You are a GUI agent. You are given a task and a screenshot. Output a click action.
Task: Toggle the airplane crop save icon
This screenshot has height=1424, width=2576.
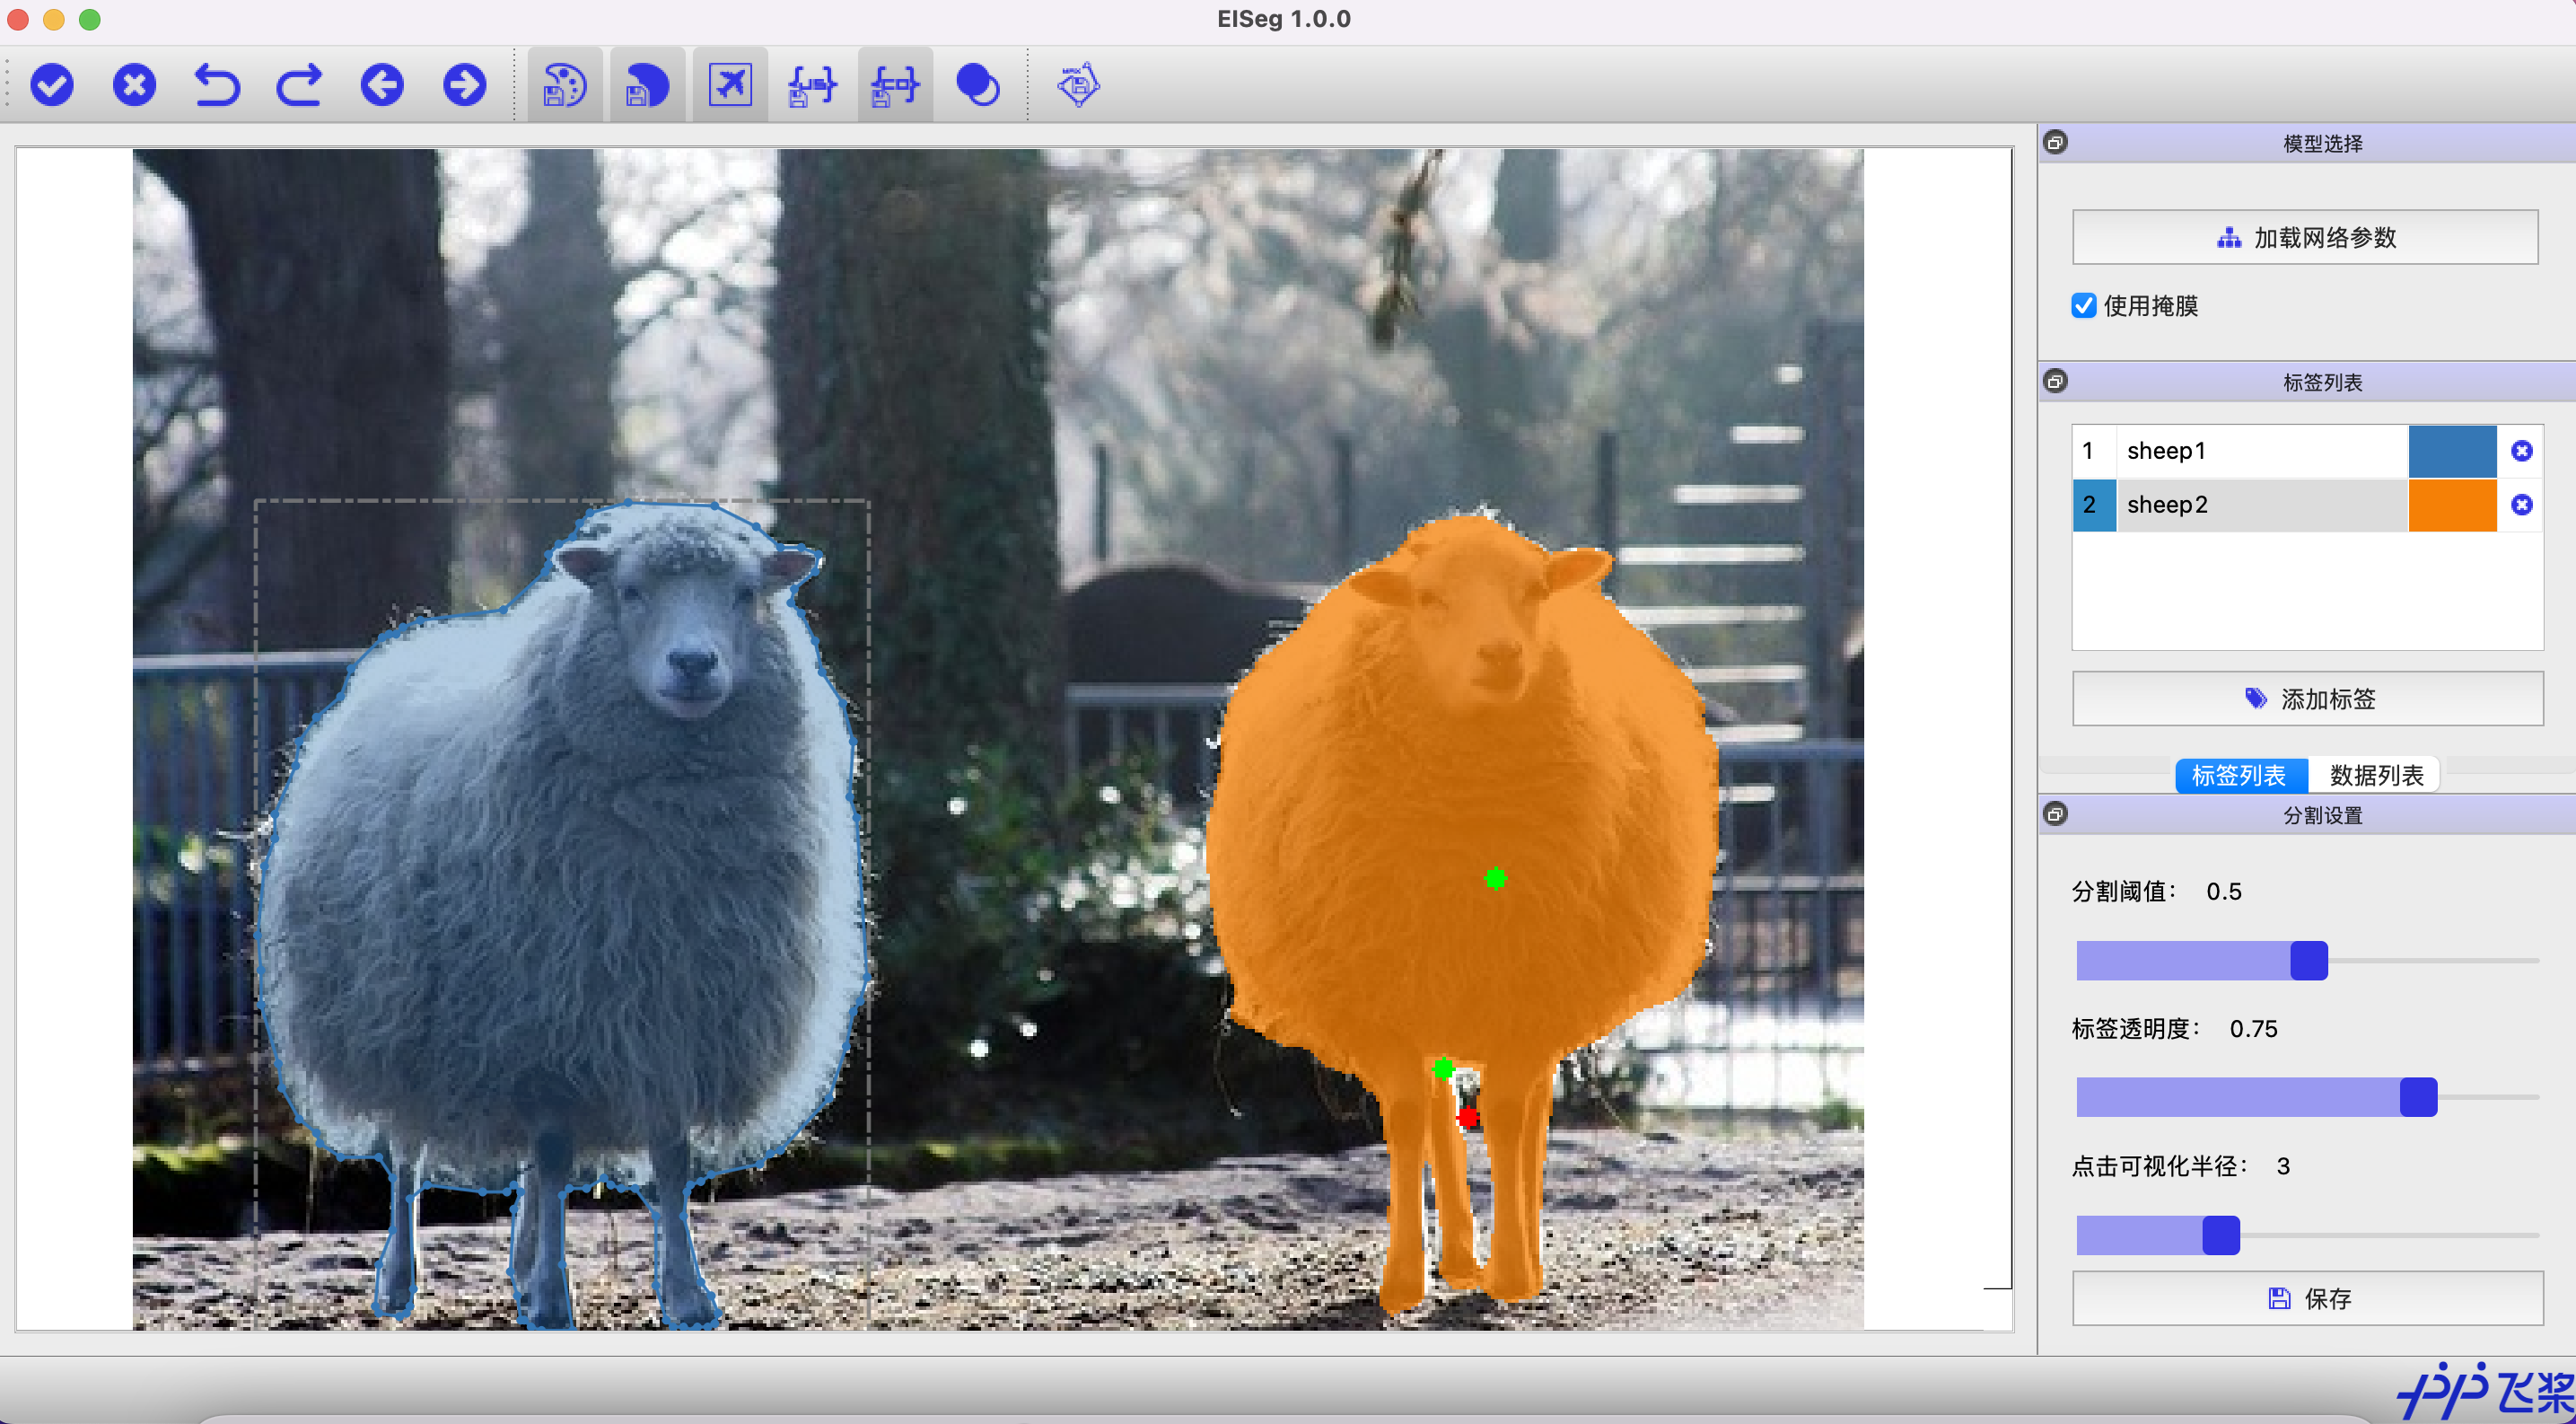pos(730,85)
